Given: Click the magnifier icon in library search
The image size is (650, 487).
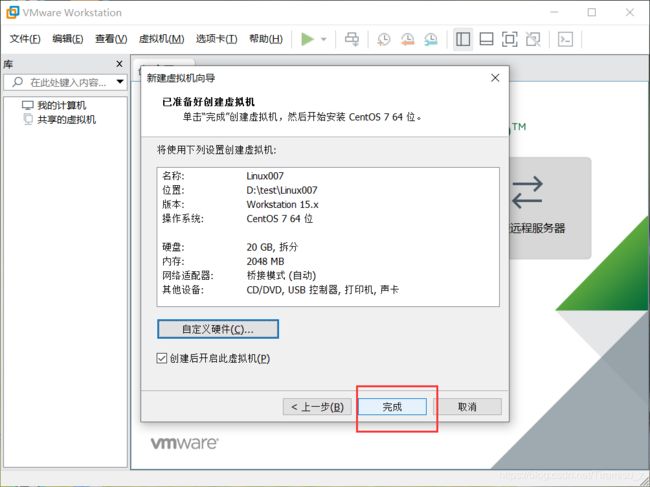Looking at the screenshot, I should 17,82.
